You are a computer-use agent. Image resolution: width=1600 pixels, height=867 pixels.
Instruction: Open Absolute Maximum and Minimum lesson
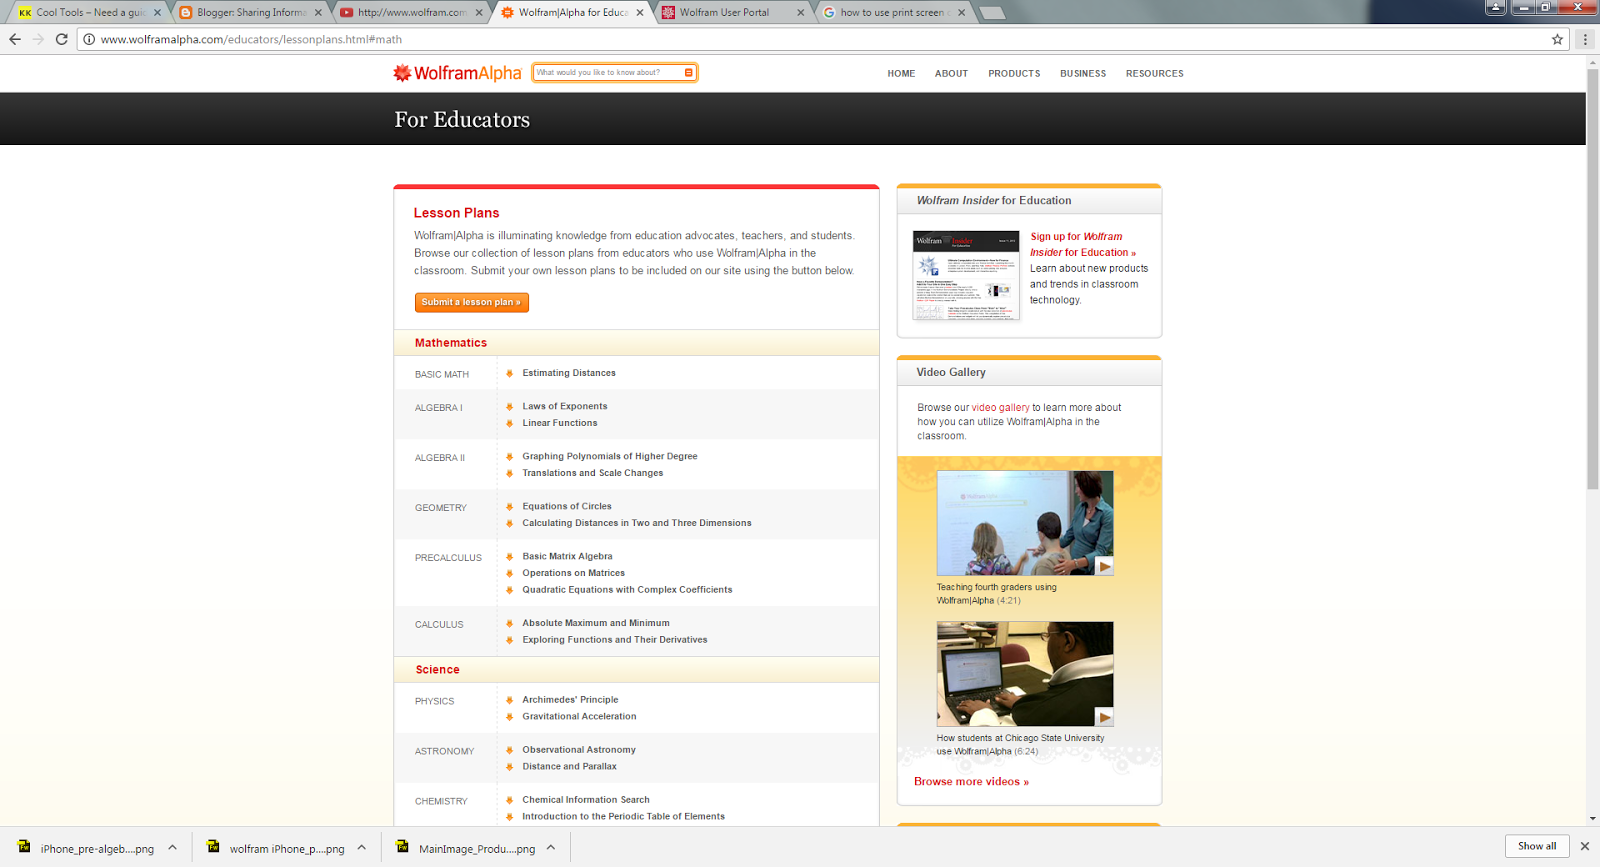(x=596, y=623)
